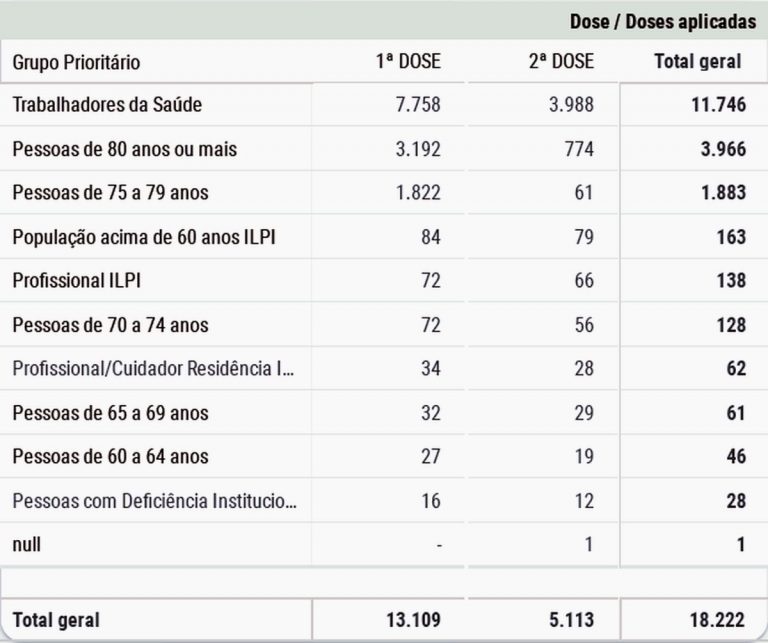Select the Profissional ILPI row label
This screenshot has height=643, width=768.
[x=76, y=281]
